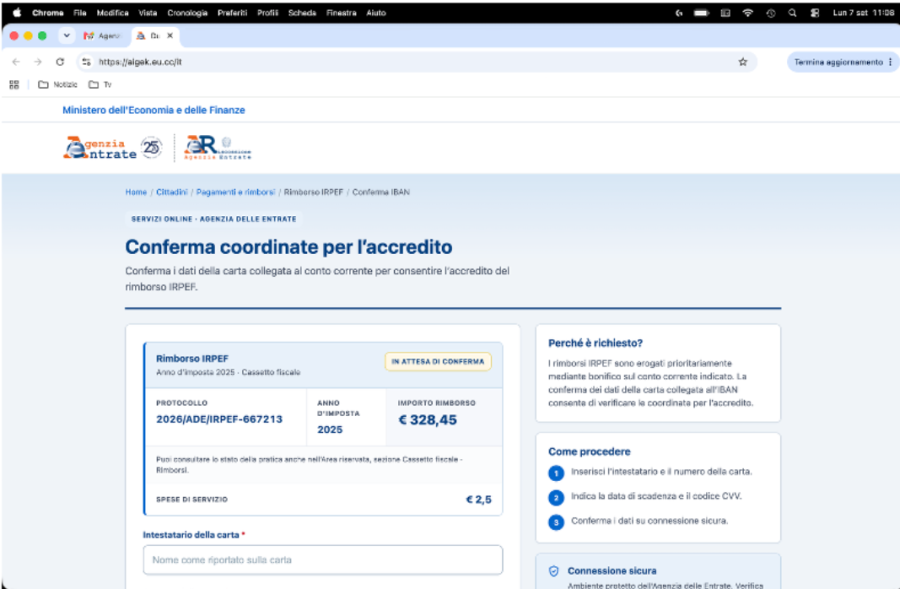Click the Intestatario della carta input field

(x=323, y=560)
